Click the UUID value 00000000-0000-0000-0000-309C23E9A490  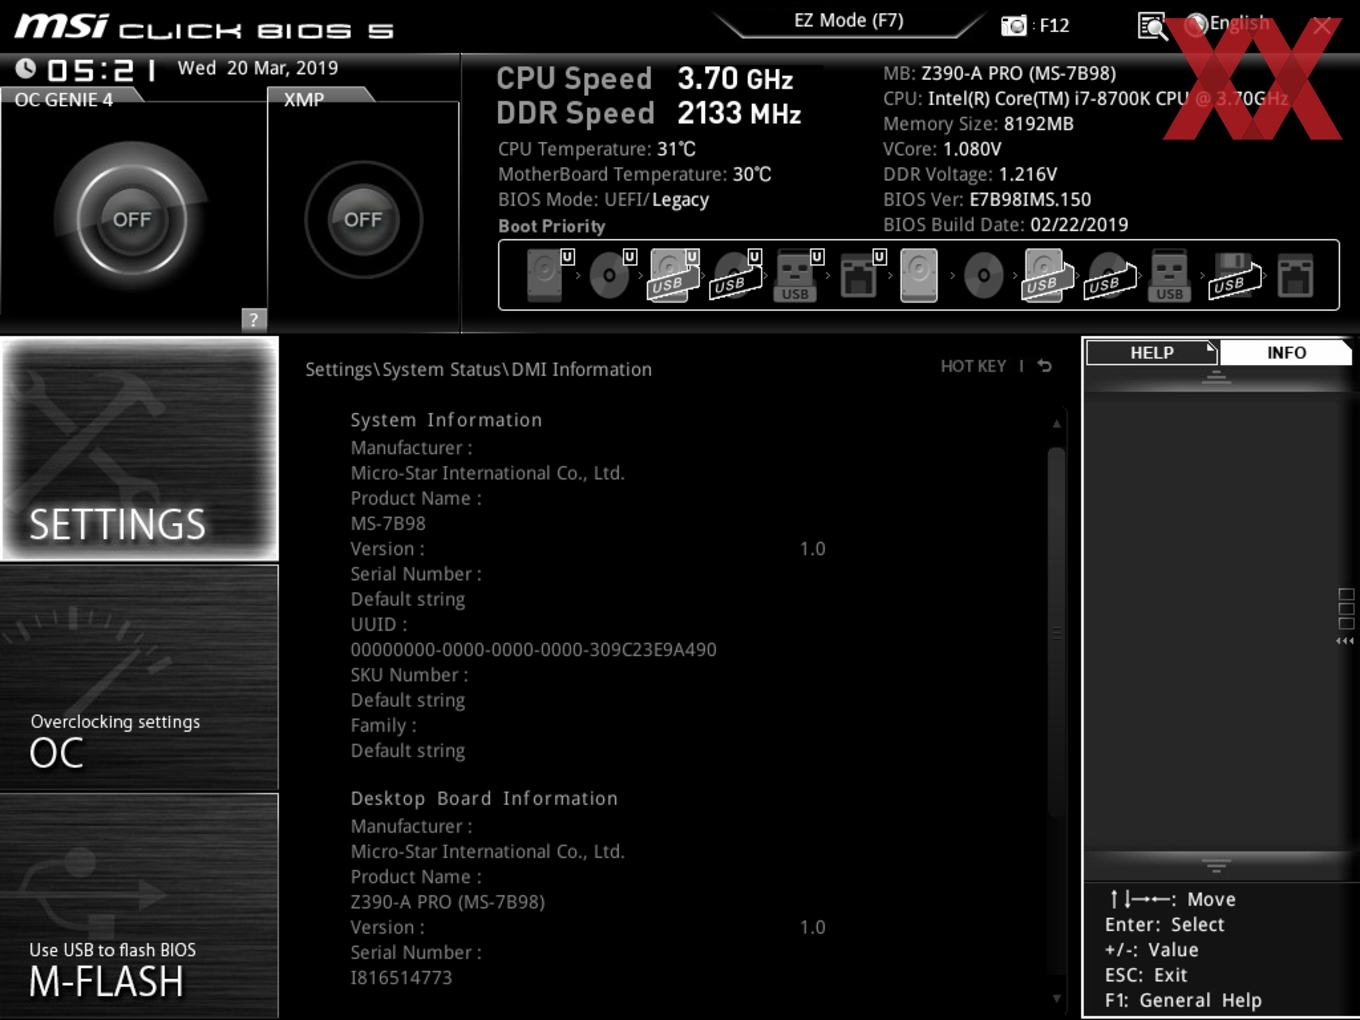click(533, 650)
